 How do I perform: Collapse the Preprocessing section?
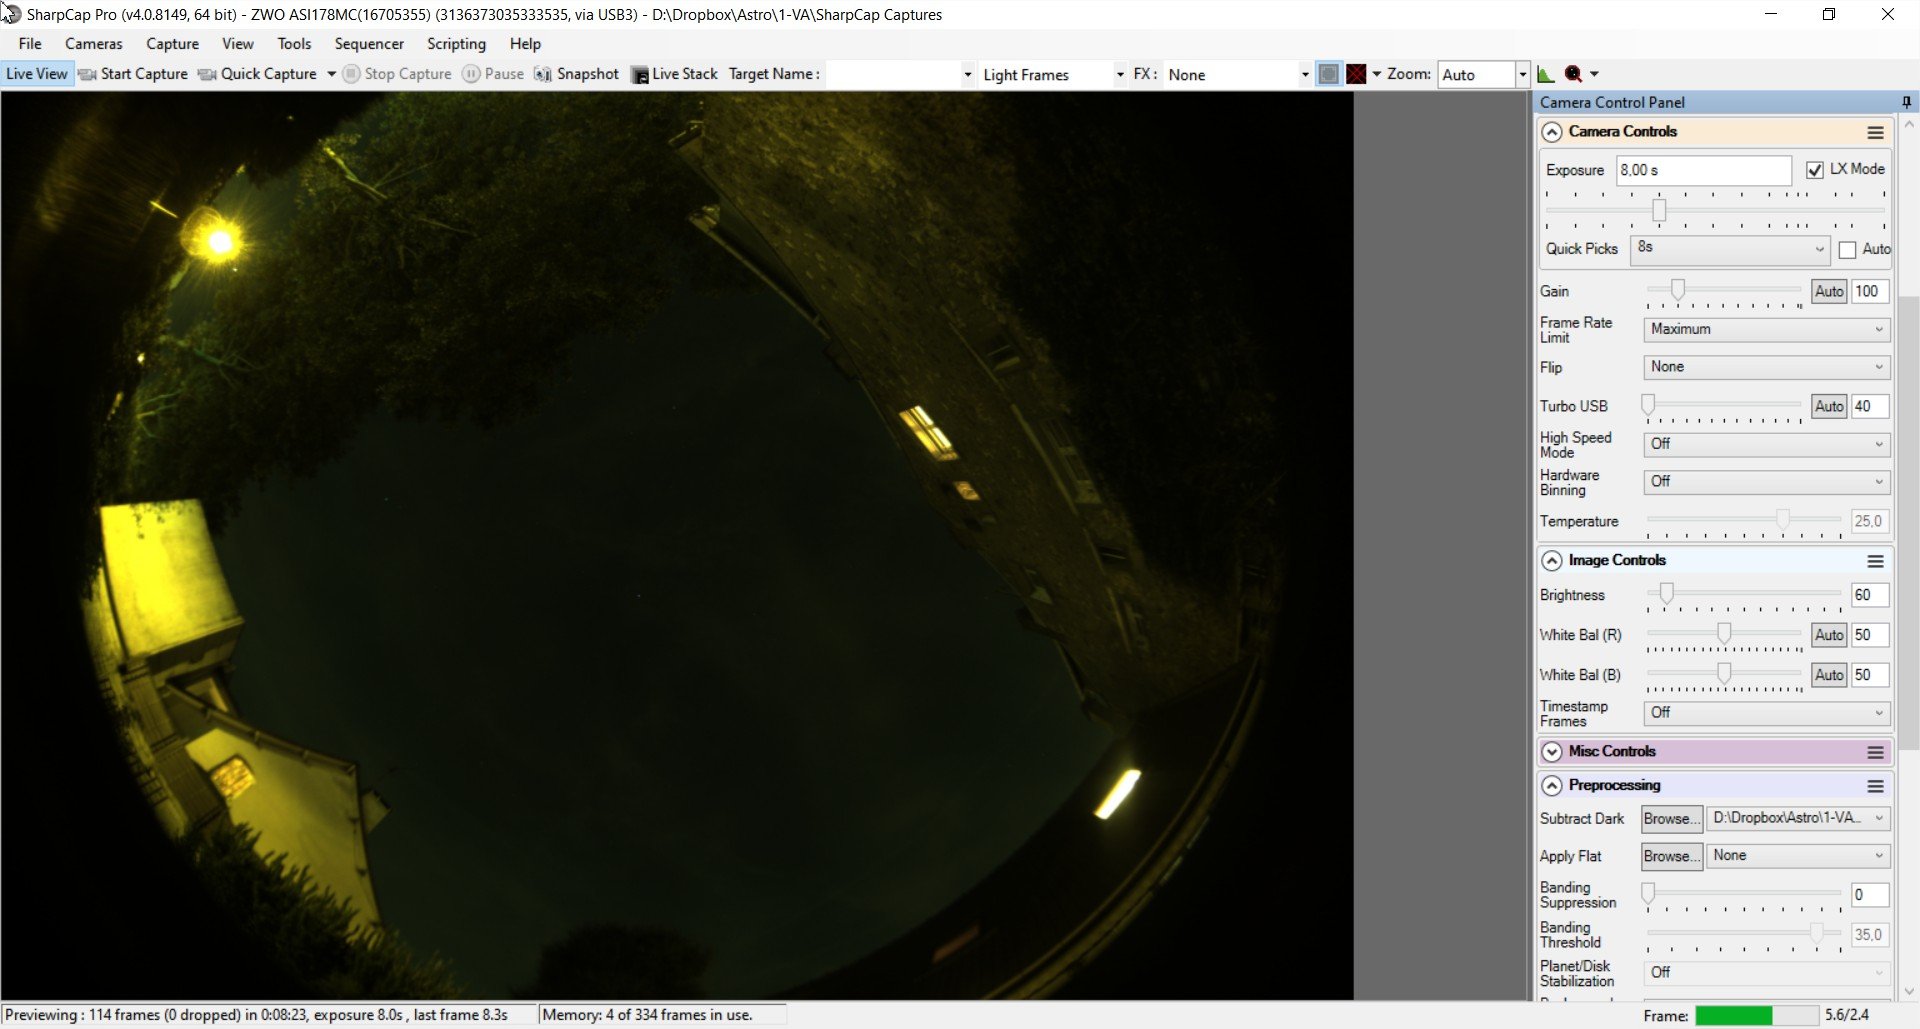[x=1552, y=786]
